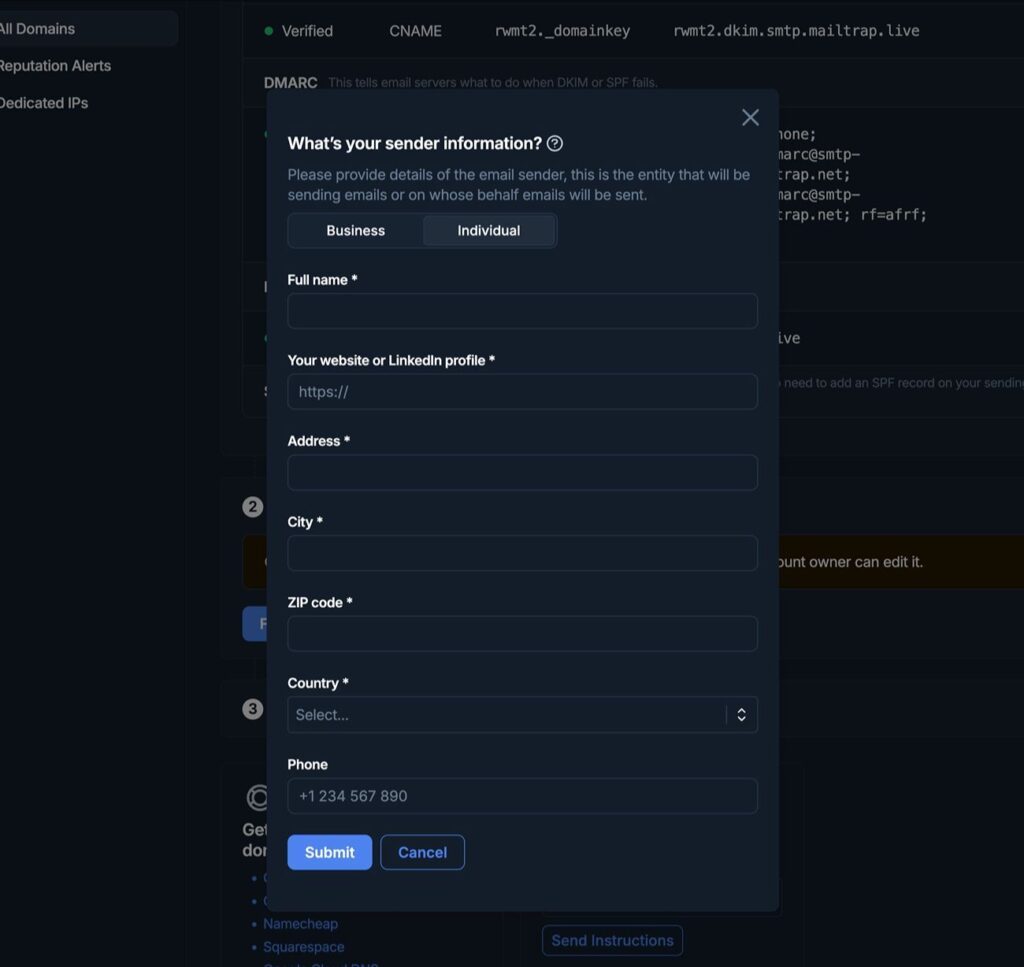Viewport: 1024px width, 967px height.
Task: Click the Send Instructions button
Action: click(x=613, y=940)
